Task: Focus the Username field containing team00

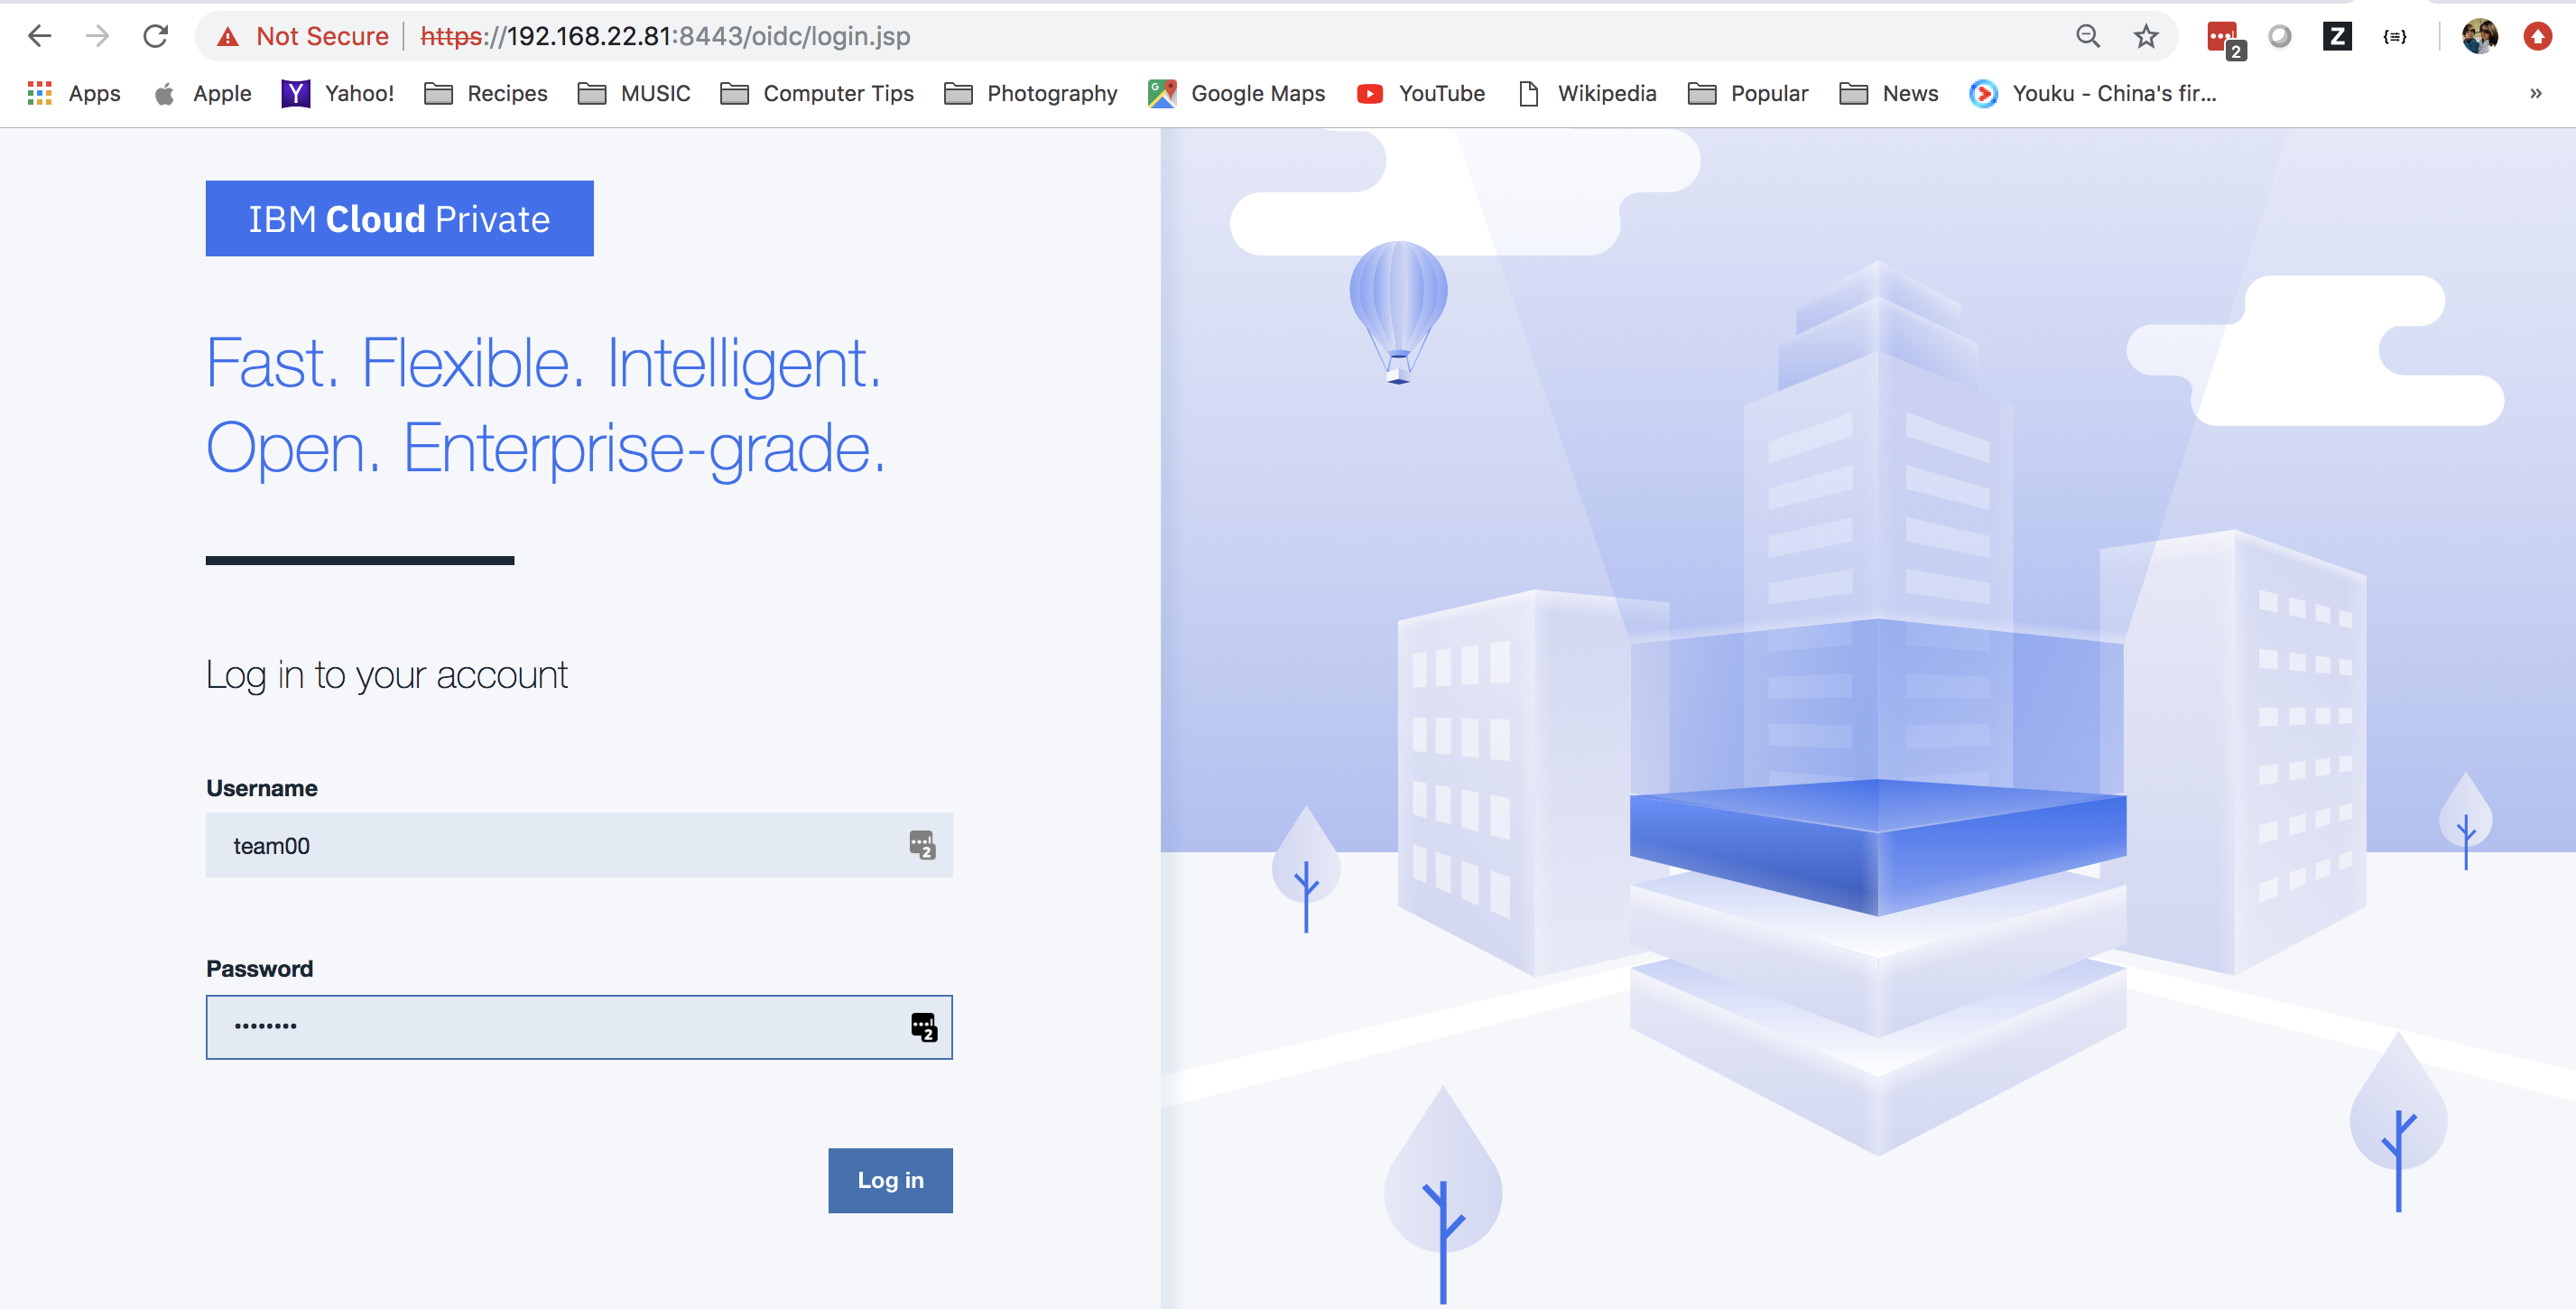Action: (579, 845)
